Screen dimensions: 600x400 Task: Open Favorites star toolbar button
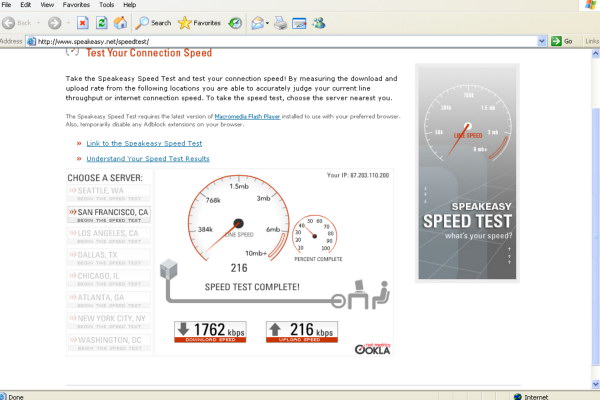pyautogui.click(x=199, y=23)
